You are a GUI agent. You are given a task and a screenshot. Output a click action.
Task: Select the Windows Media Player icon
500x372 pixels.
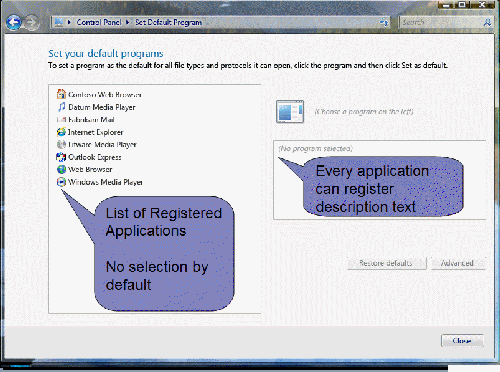[x=61, y=182]
